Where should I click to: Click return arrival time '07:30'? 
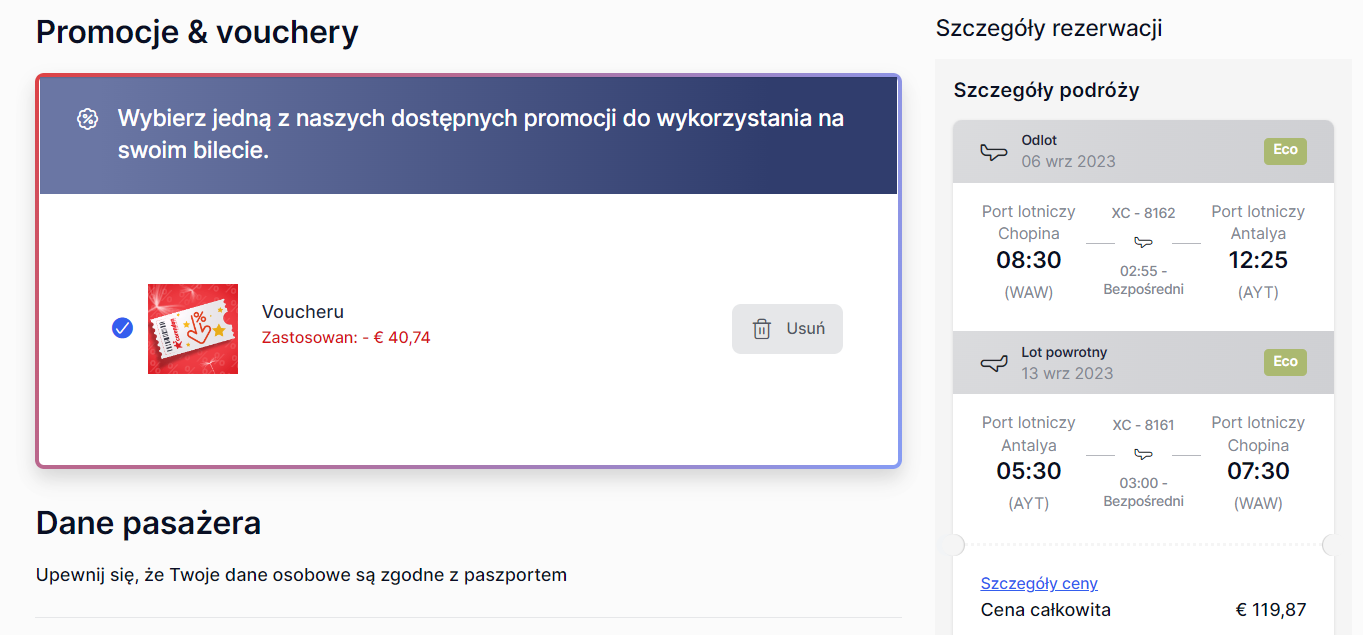(1258, 471)
